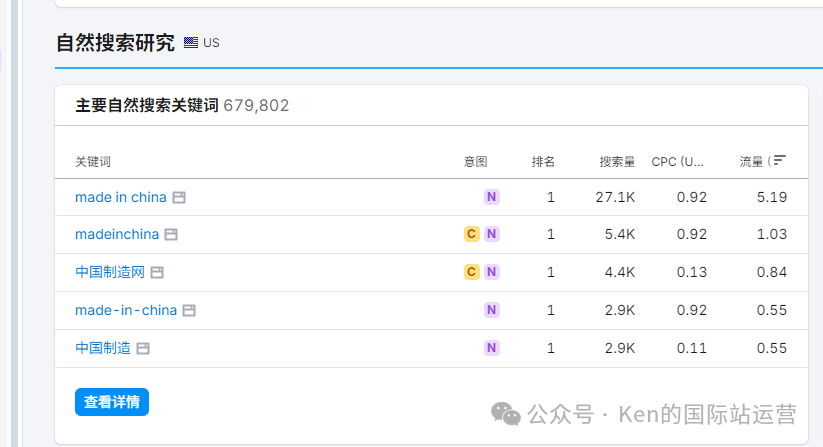823x447 pixels.
Task: Click the 主要自然搜索关键词 title
Action: (x=147, y=105)
